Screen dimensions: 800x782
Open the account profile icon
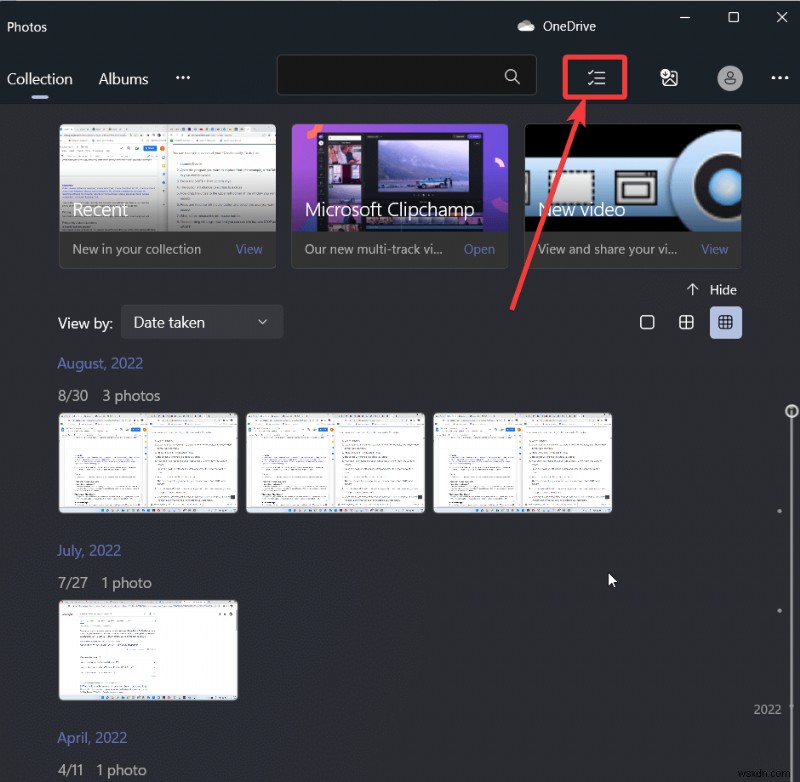pos(730,77)
